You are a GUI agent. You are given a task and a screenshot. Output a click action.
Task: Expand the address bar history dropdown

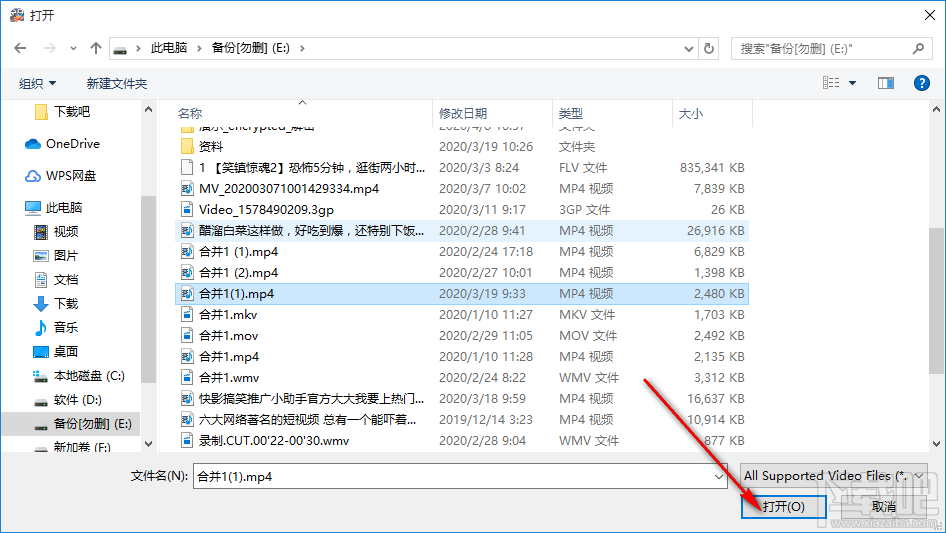pyautogui.click(x=688, y=49)
